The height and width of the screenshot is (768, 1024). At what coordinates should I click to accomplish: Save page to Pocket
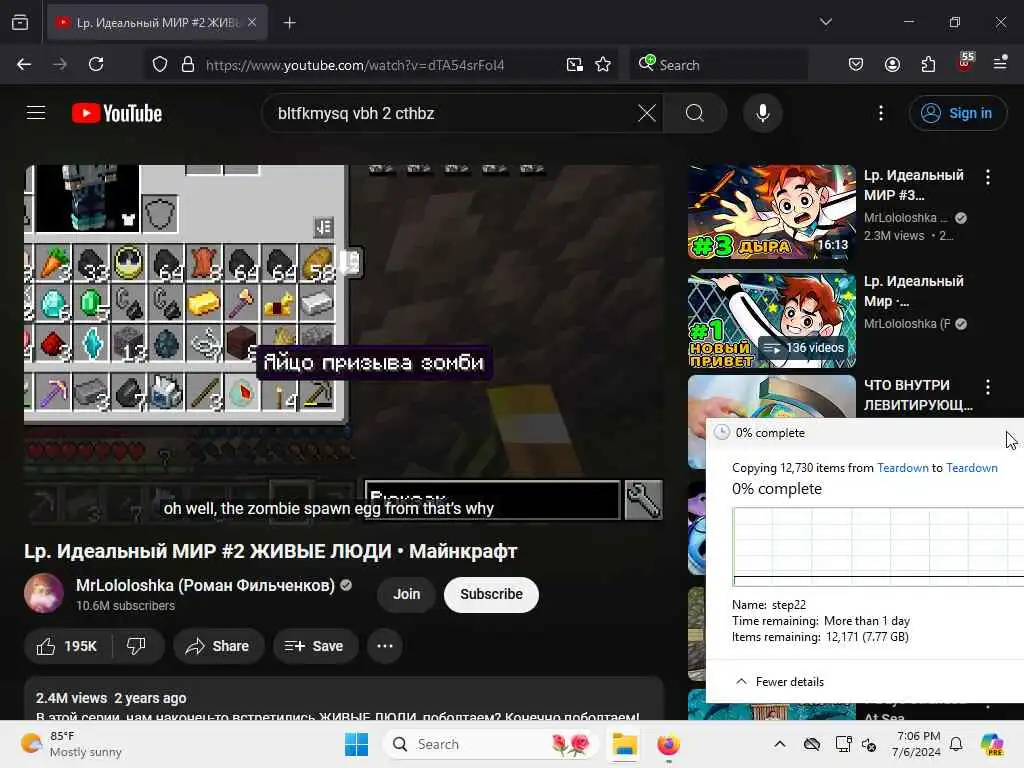pyautogui.click(x=856, y=64)
